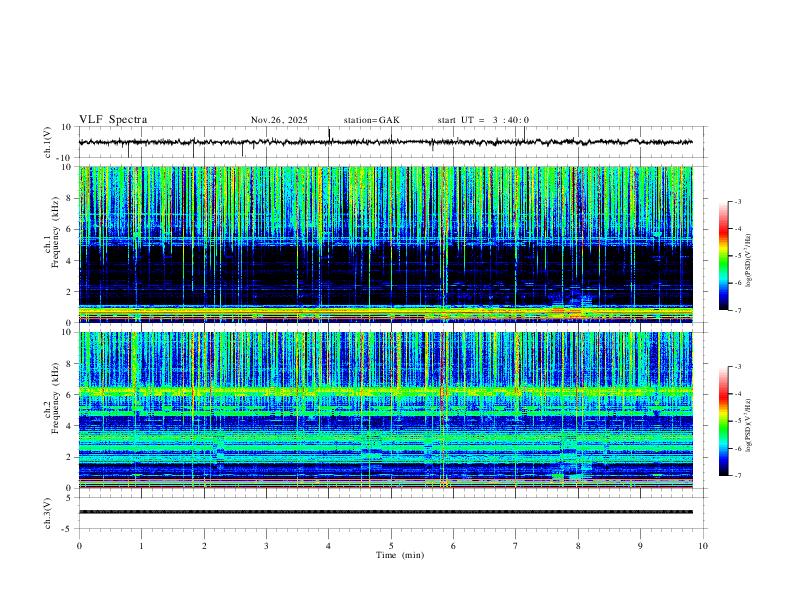This screenshot has height=612, width=792.
Task: Click the ch.2 VLF spectrogram panel
Action: 386,410
